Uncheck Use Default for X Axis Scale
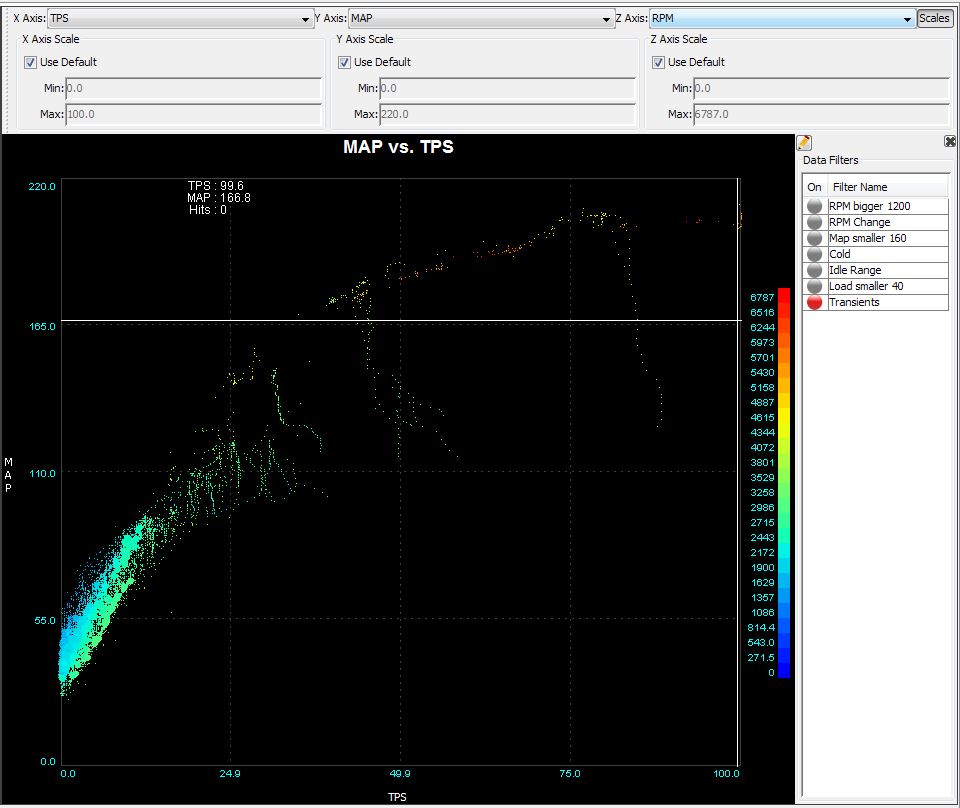Screen dimensions: 960x808 click(x=30, y=62)
